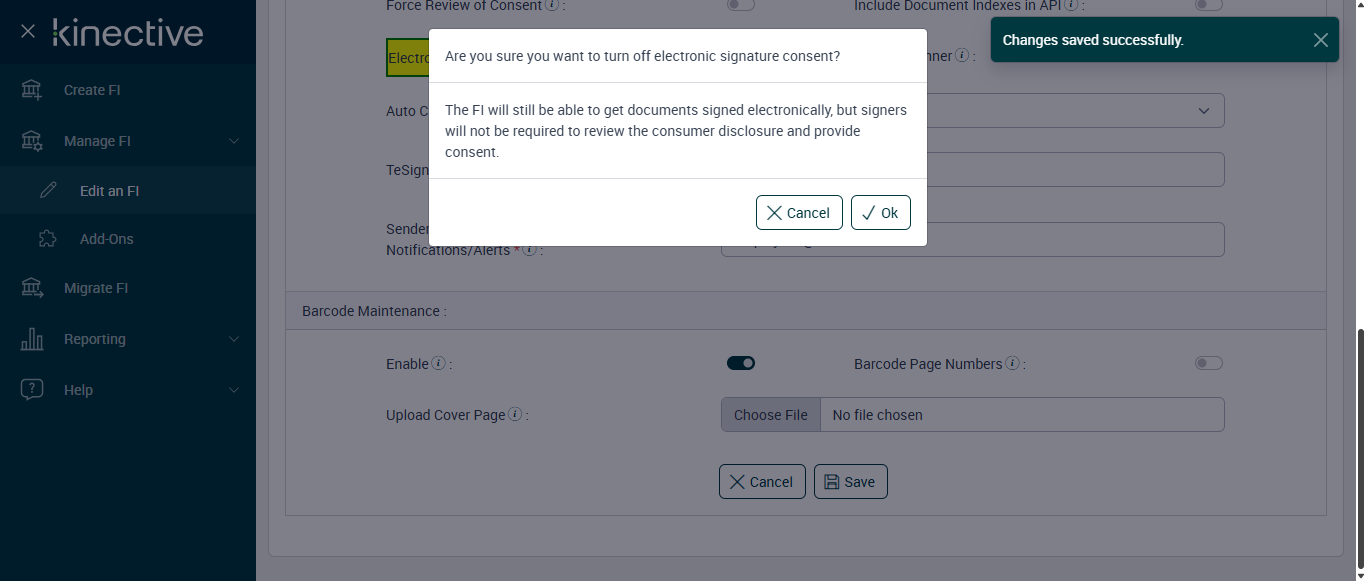This screenshot has height=581, width=1366.
Task: Click the Help question bubble icon
Action: 32,390
